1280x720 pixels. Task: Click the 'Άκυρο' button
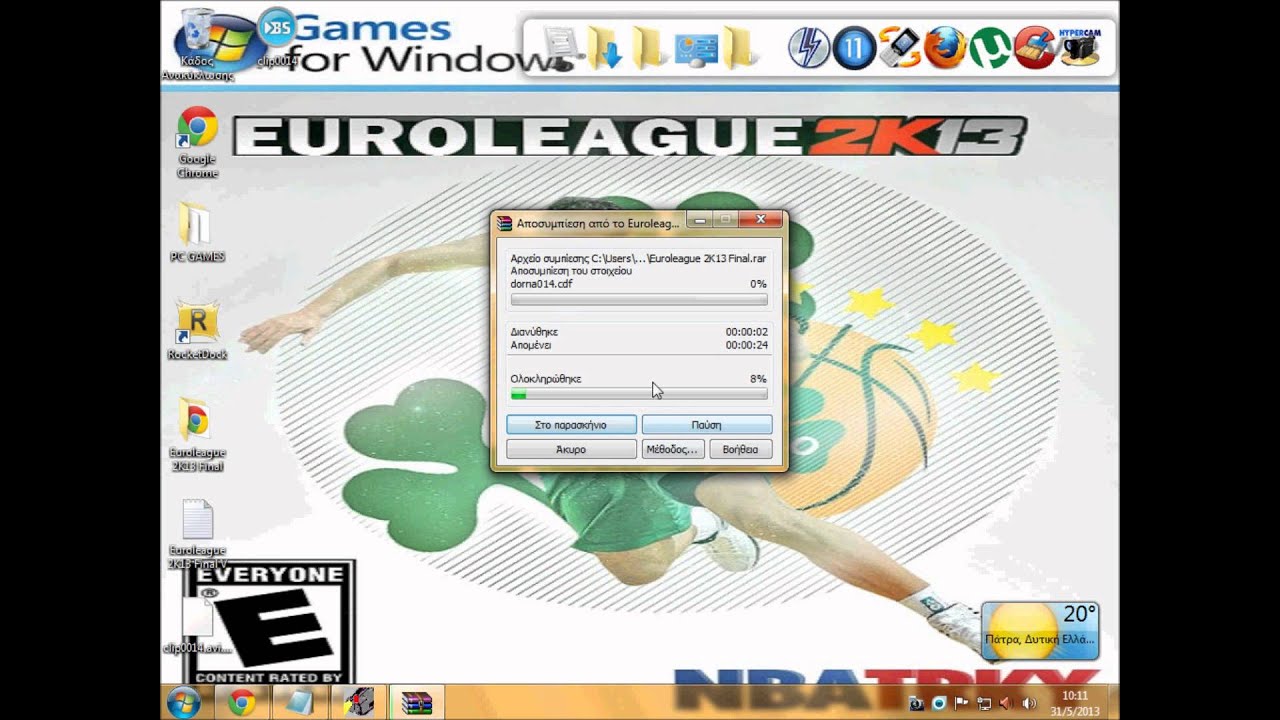[571, 450]
